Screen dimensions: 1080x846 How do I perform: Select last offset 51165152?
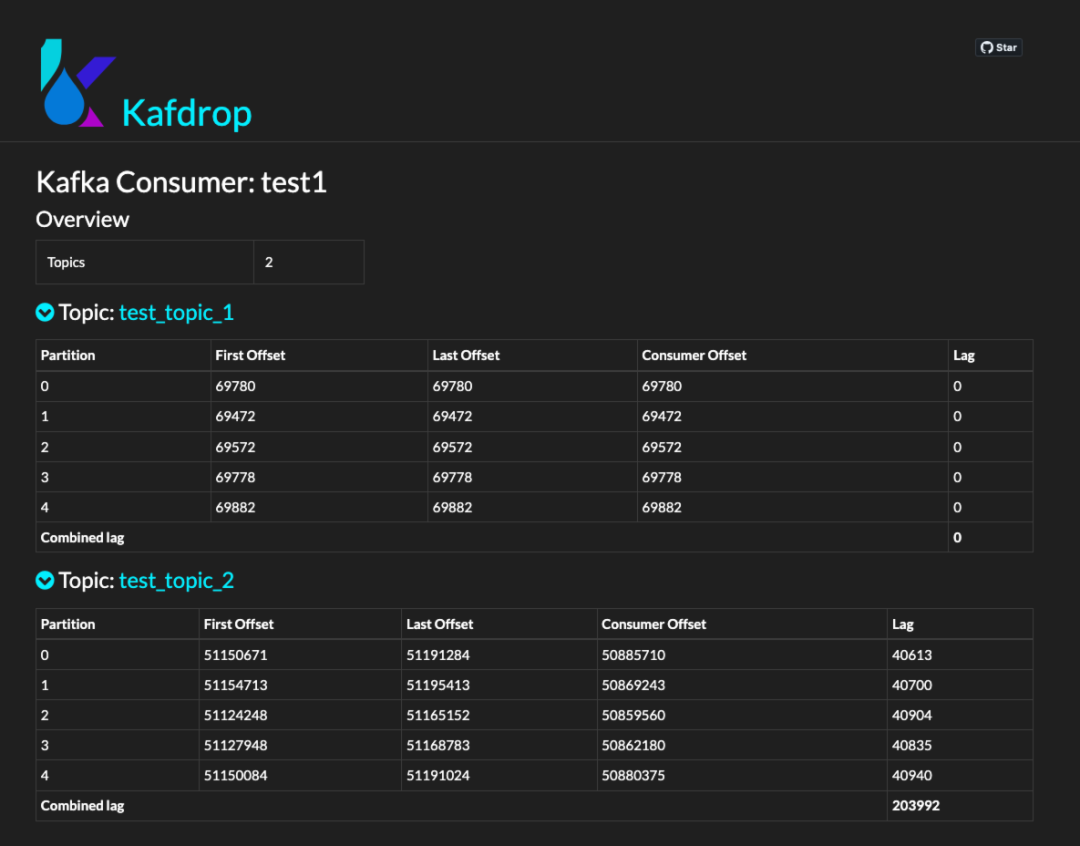click(x=438, y=715)
